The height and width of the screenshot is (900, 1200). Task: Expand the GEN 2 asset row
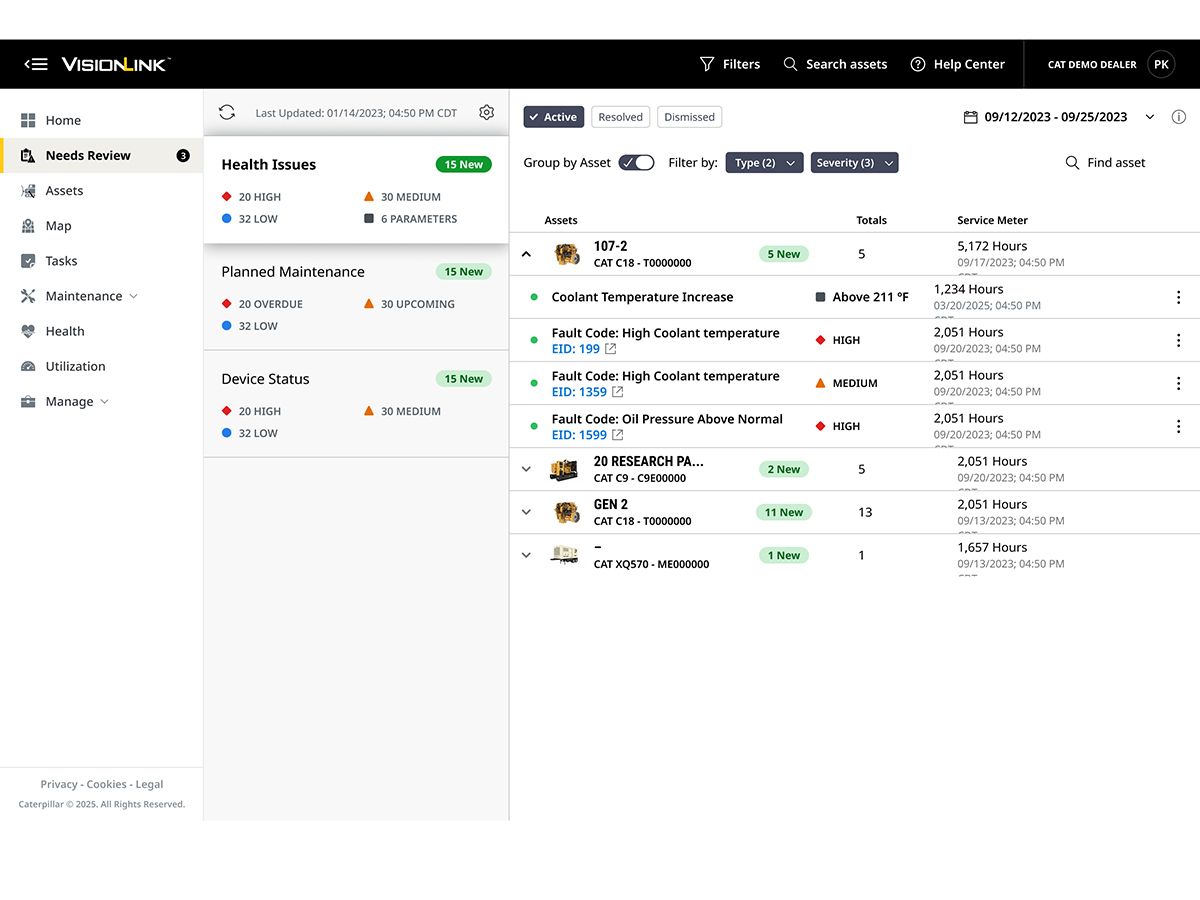click(x=526, y=512)
